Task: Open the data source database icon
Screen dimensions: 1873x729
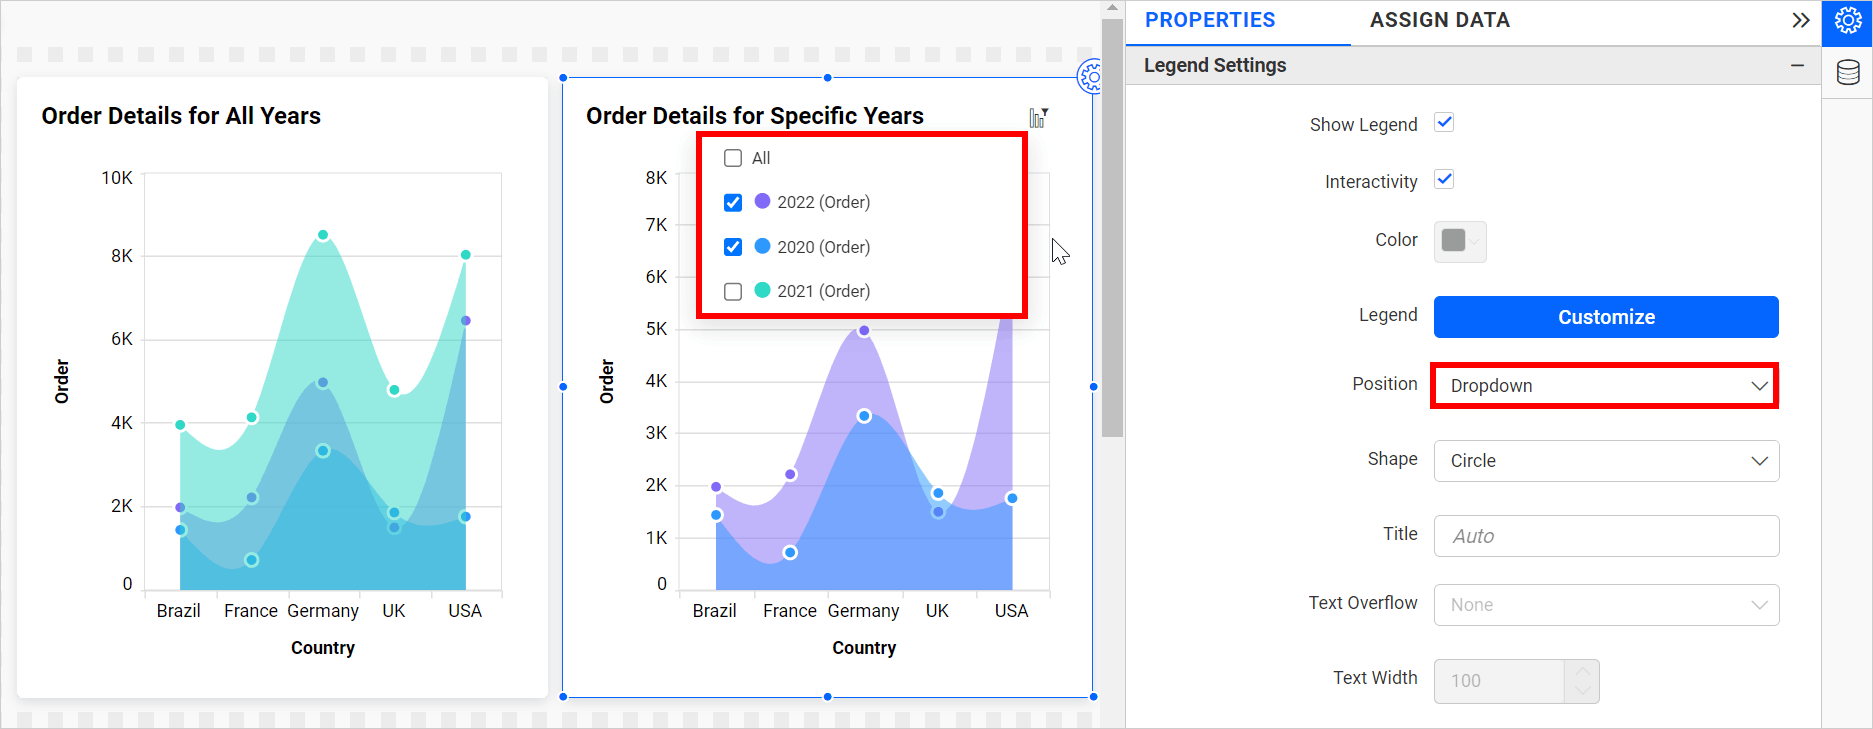Action: point(1847,72)
